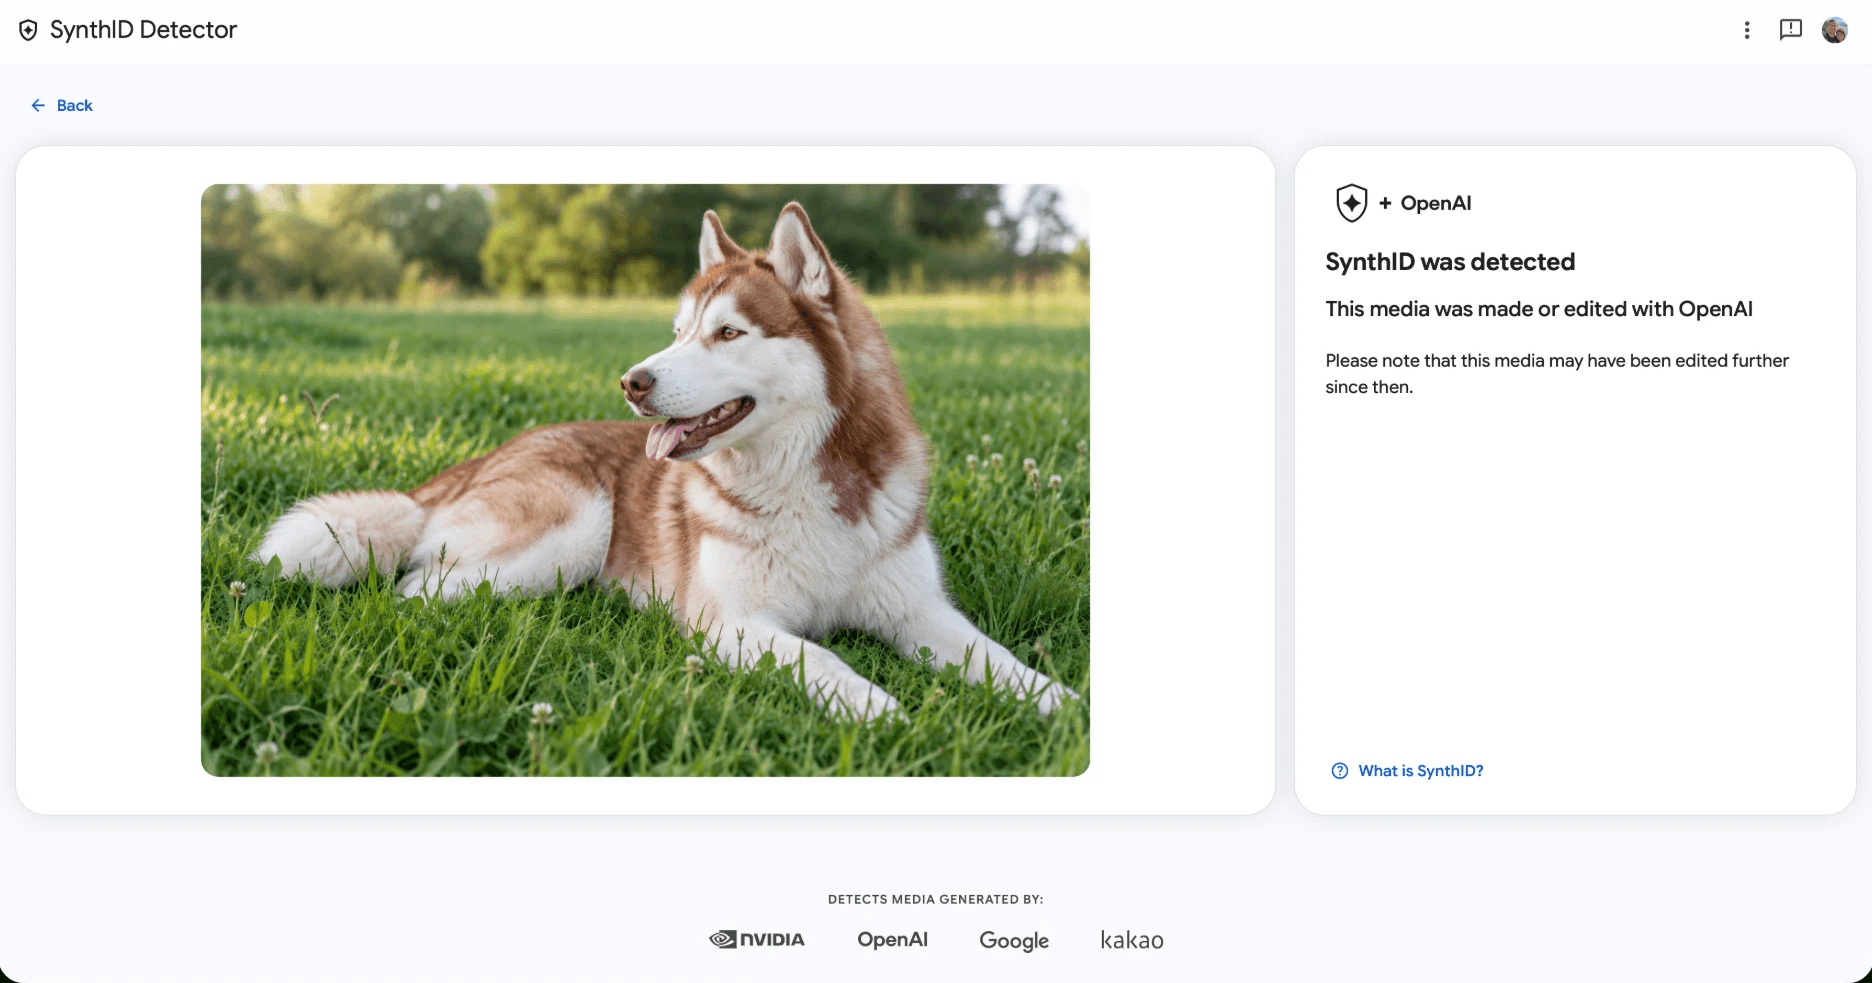Image resolution: width=1872 pixels, height=983 pixels.
Task: Click the Google logo in footer
Action: [1014, 941]
